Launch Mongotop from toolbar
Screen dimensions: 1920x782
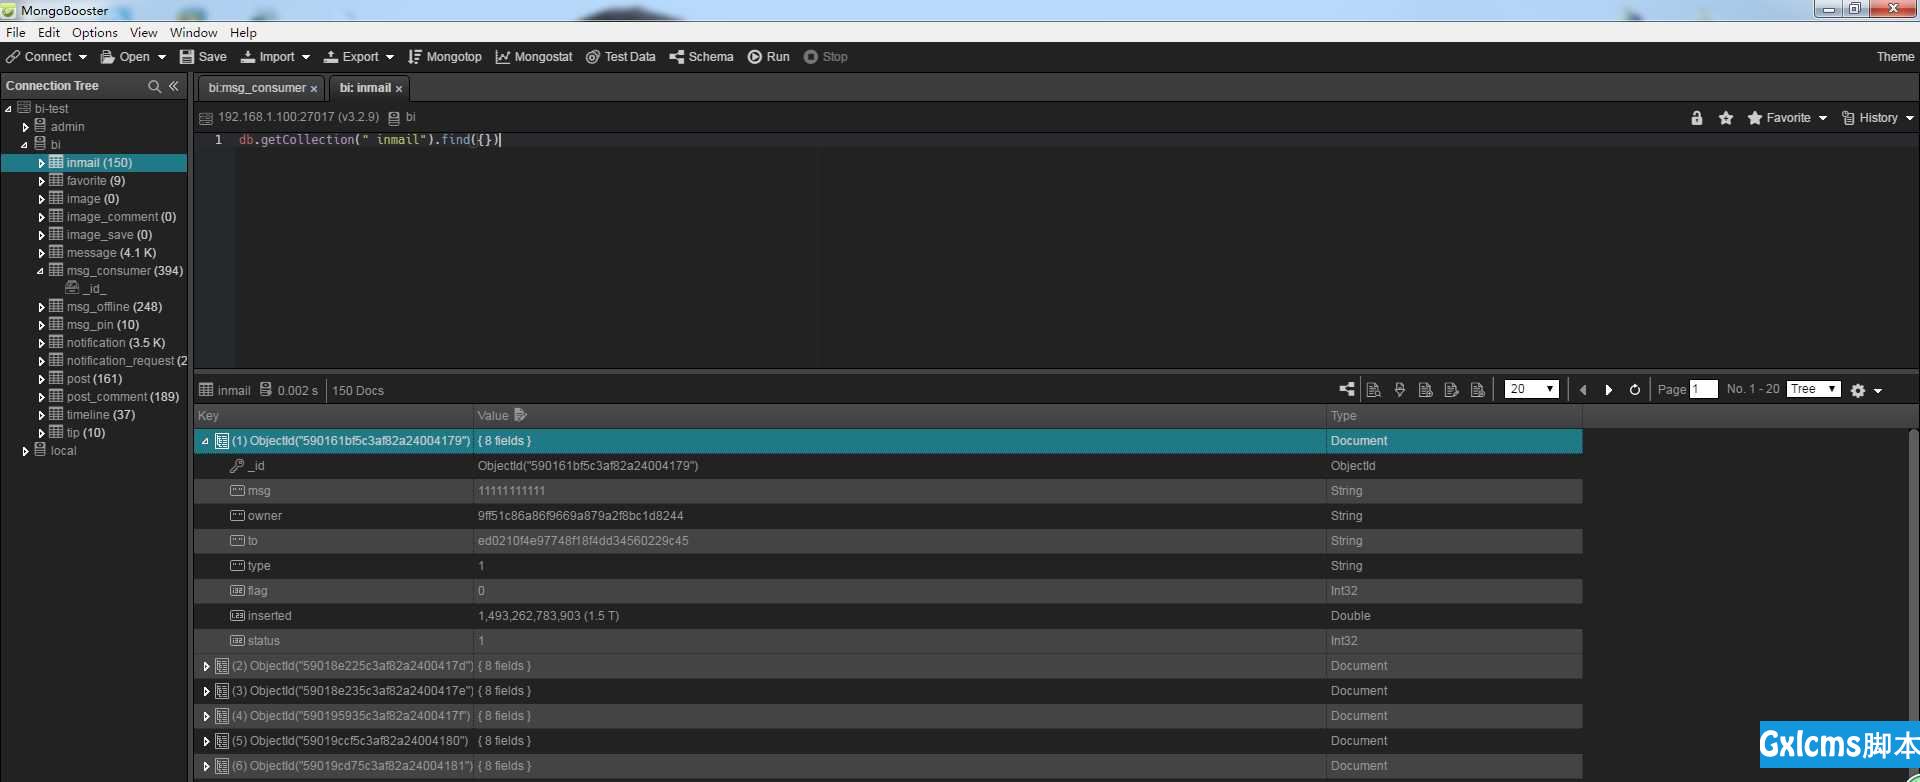coord(444,57)
